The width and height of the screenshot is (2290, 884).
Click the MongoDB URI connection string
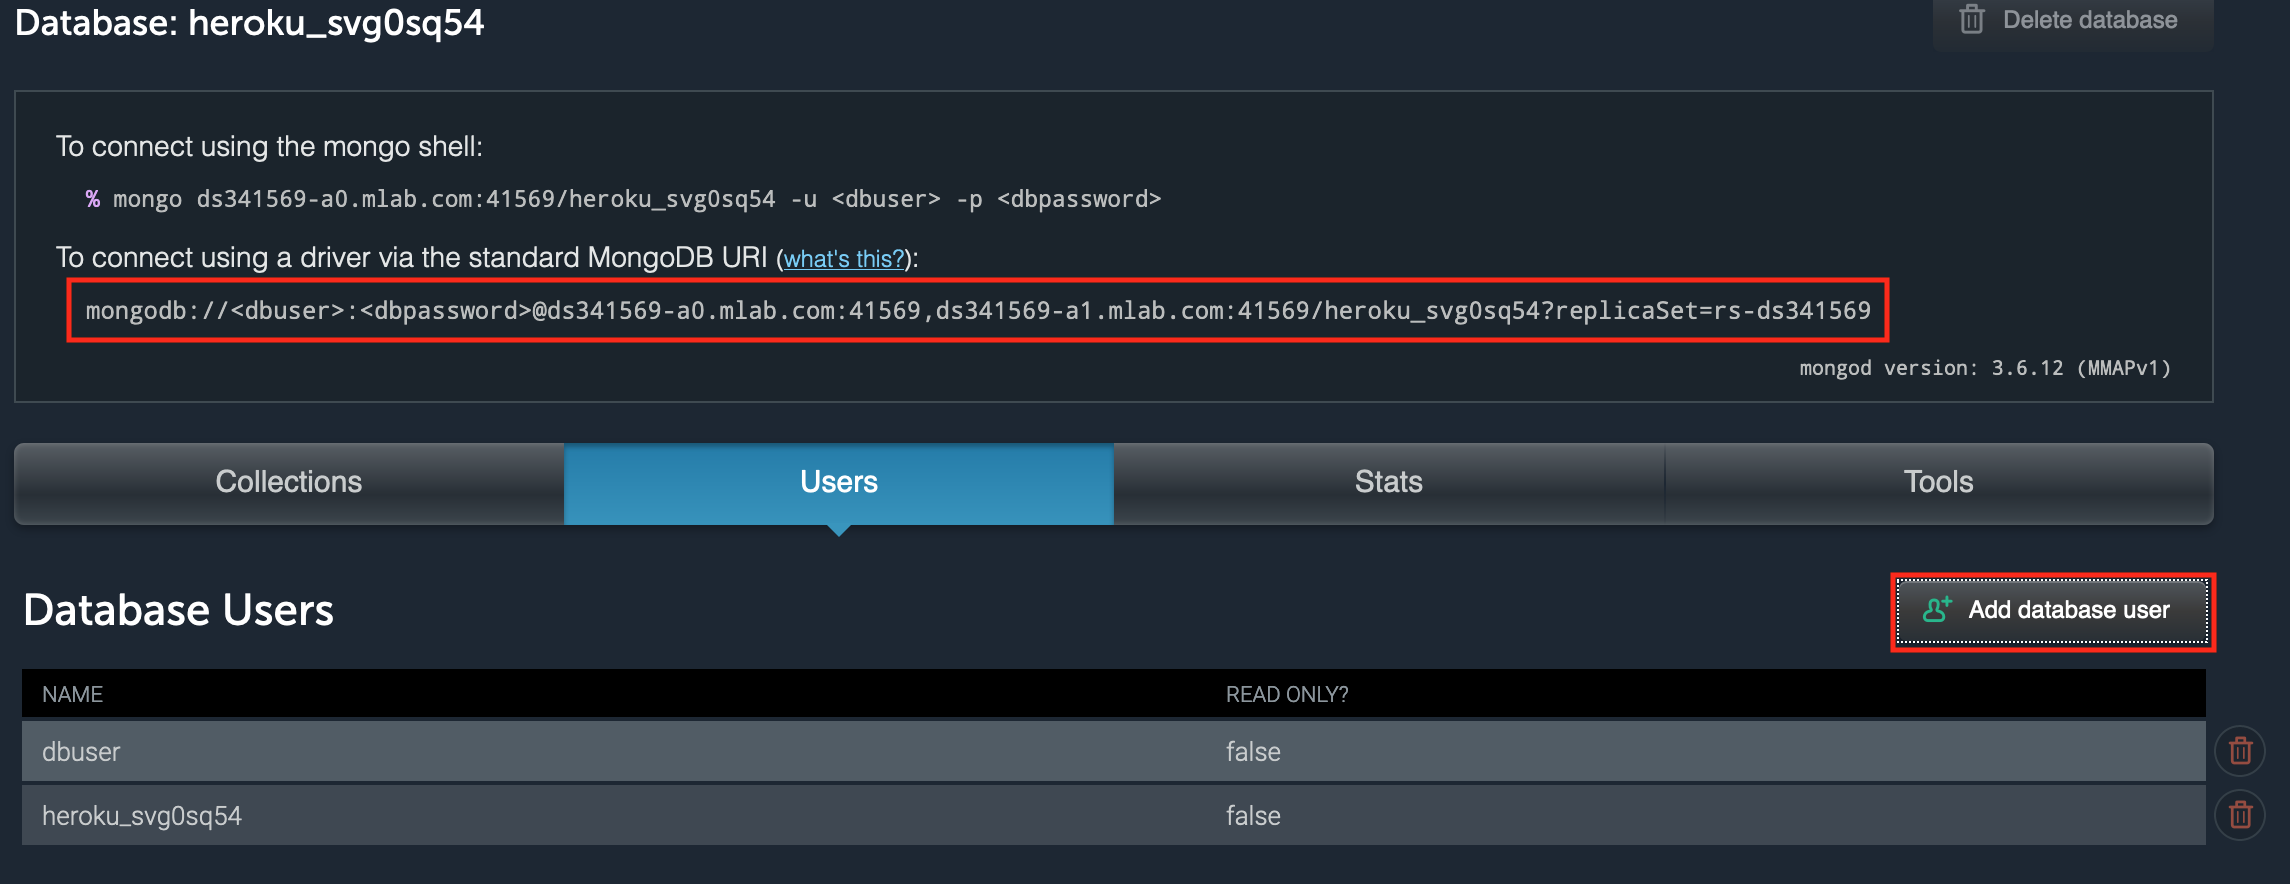coord(978,311)
